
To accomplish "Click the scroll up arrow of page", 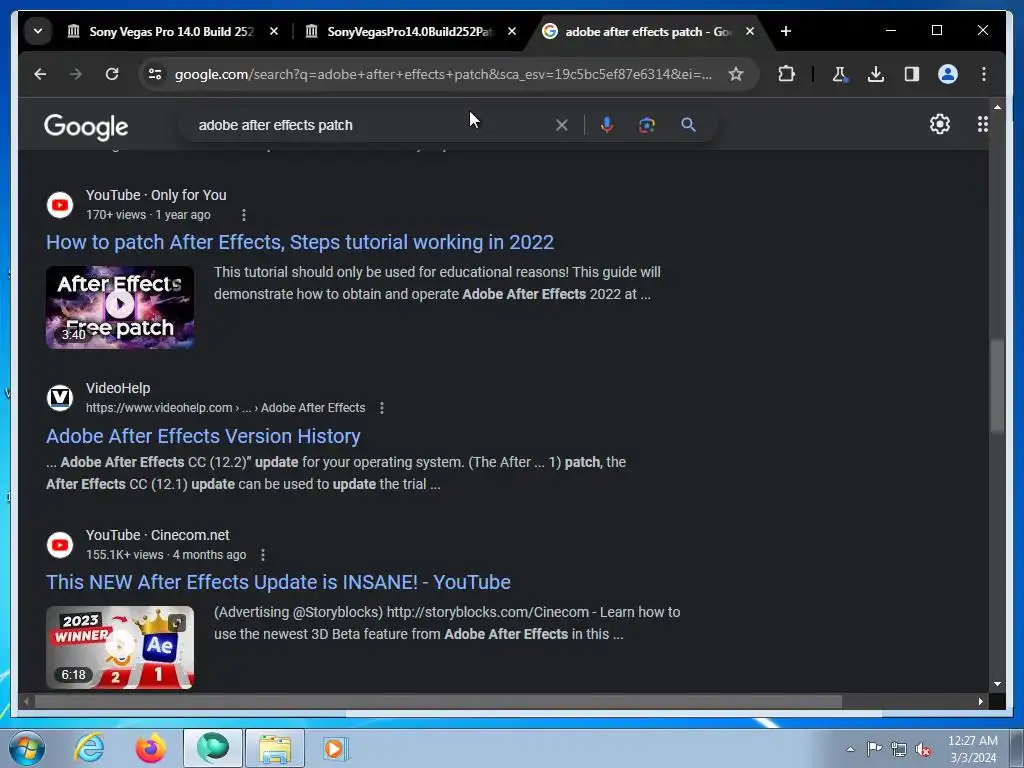I will [x=997, y=106].
